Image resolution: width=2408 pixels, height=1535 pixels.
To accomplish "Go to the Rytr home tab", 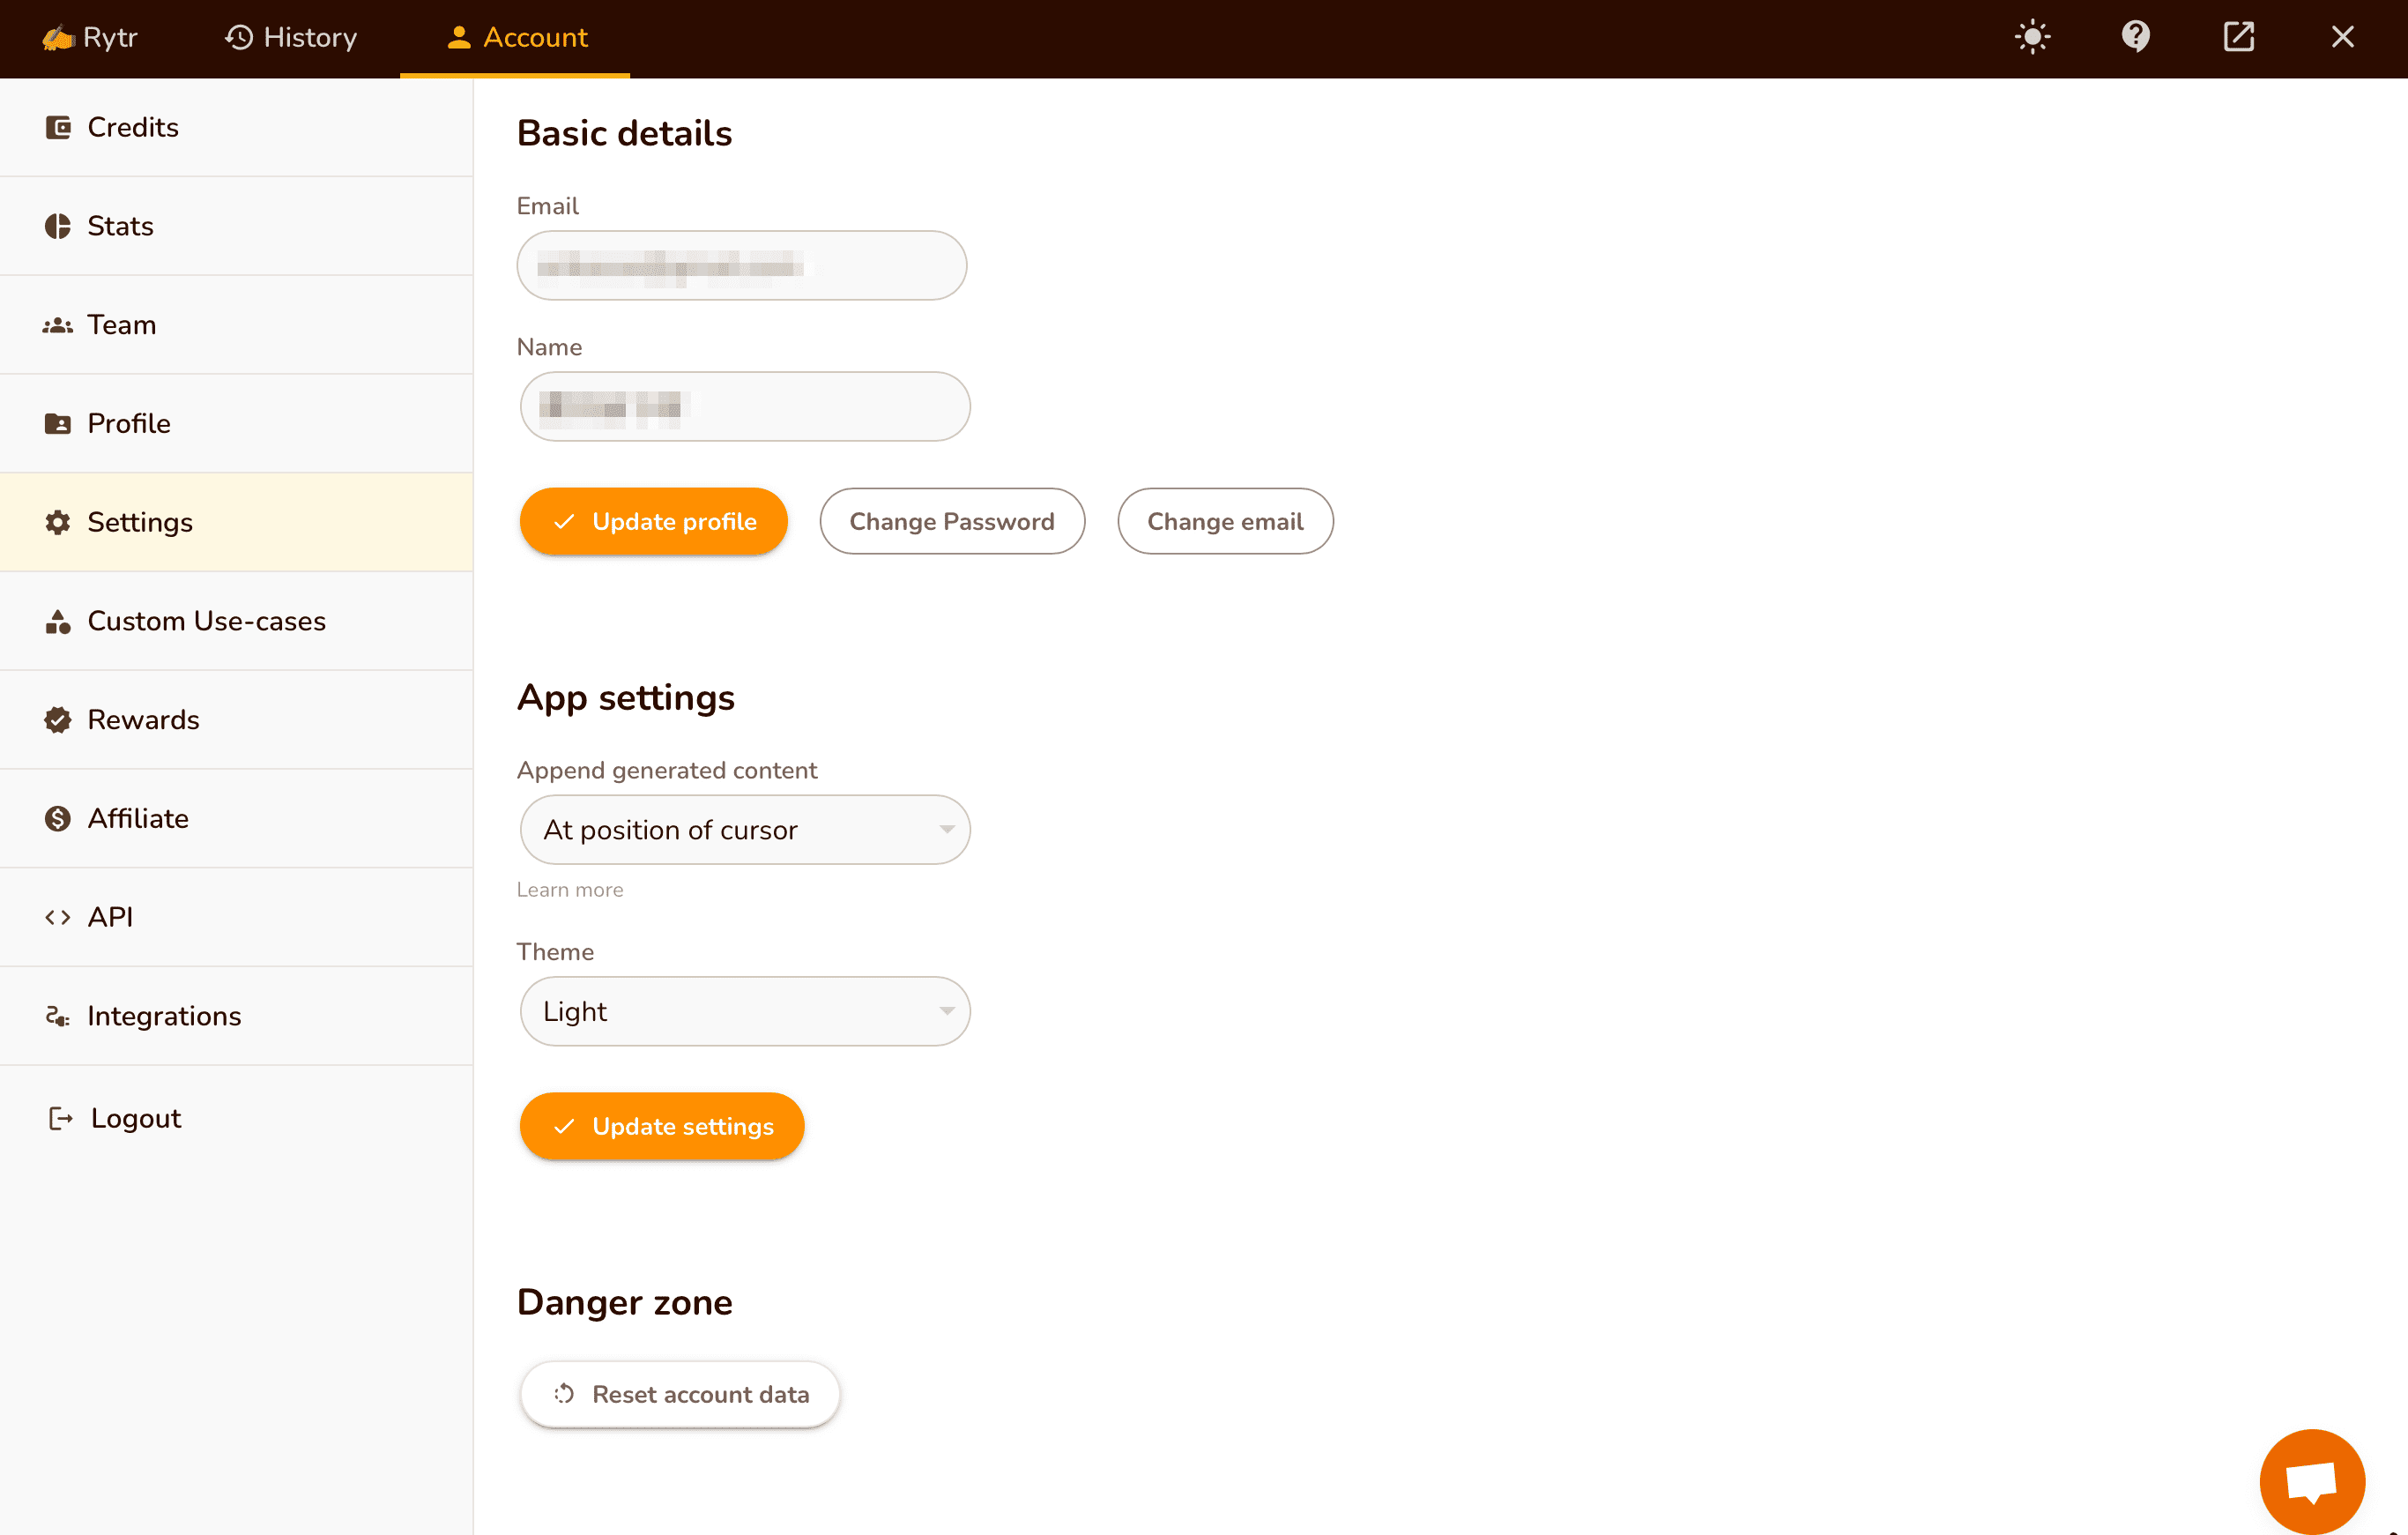I will (x=90, y=38).
